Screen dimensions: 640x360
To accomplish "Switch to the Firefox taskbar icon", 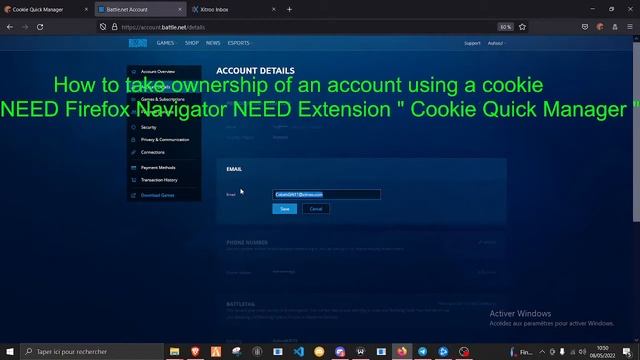I will [402, 351].
